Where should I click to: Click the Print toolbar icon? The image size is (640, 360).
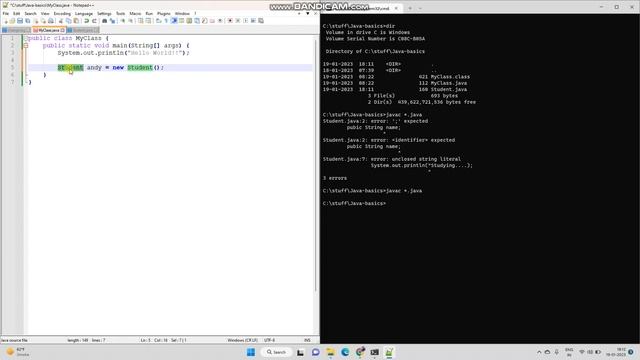(x=51, y=20)
